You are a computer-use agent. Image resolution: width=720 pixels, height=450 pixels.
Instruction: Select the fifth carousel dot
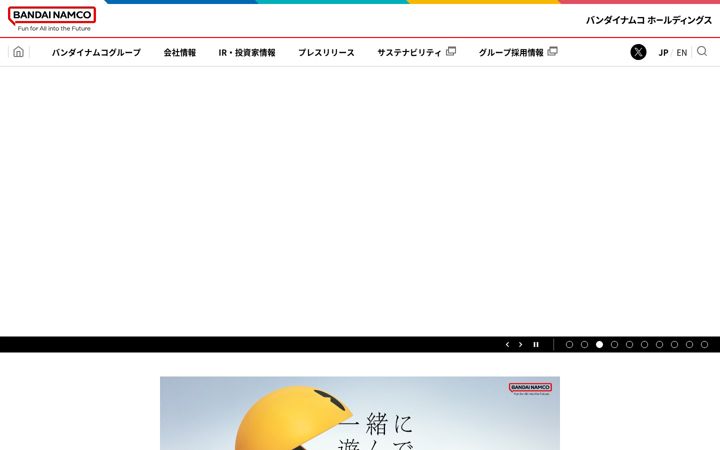pos(630,344)
